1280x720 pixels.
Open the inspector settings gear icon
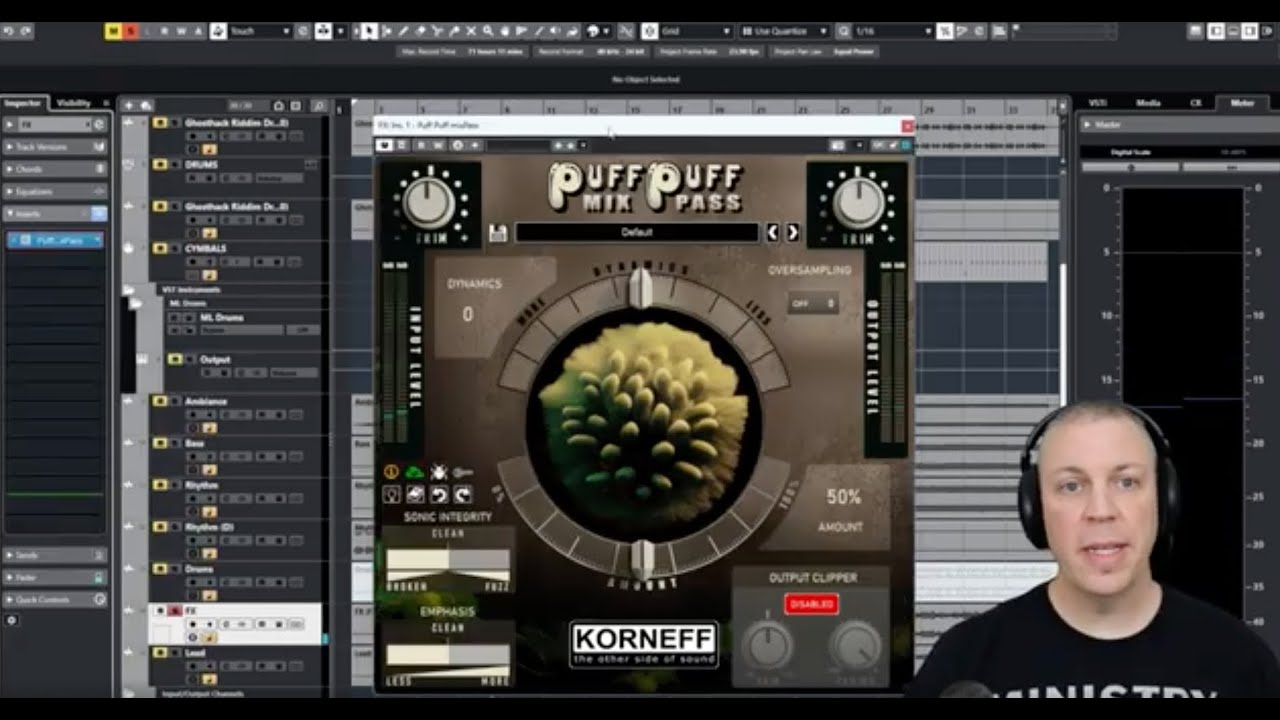pyautogui.click(x=12, y=620)
